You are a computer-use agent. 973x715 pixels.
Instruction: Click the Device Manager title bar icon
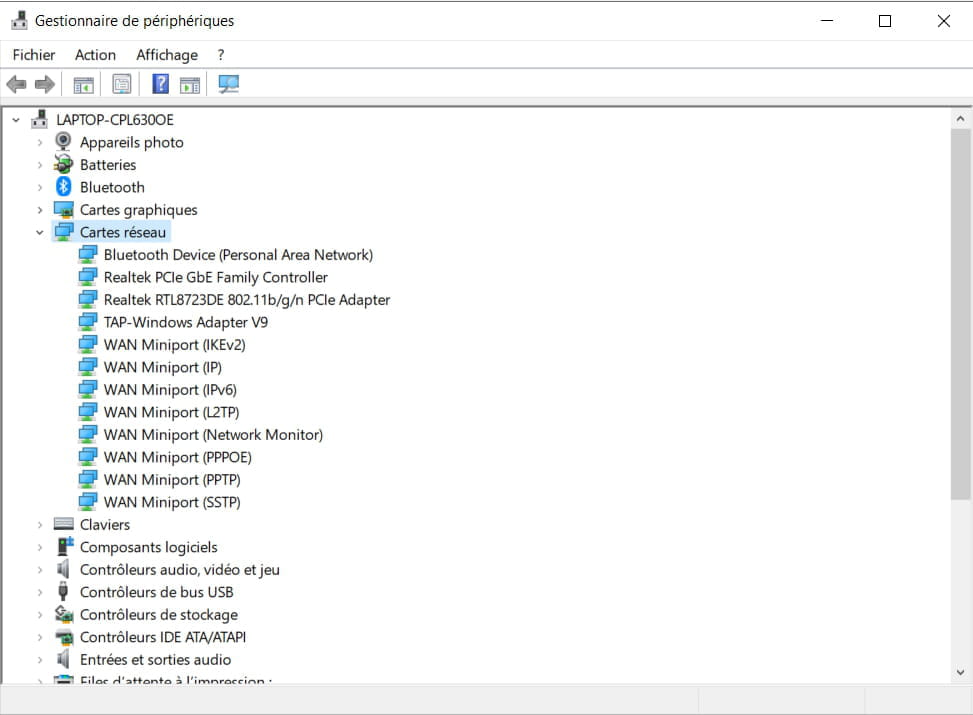coord(19,20)
